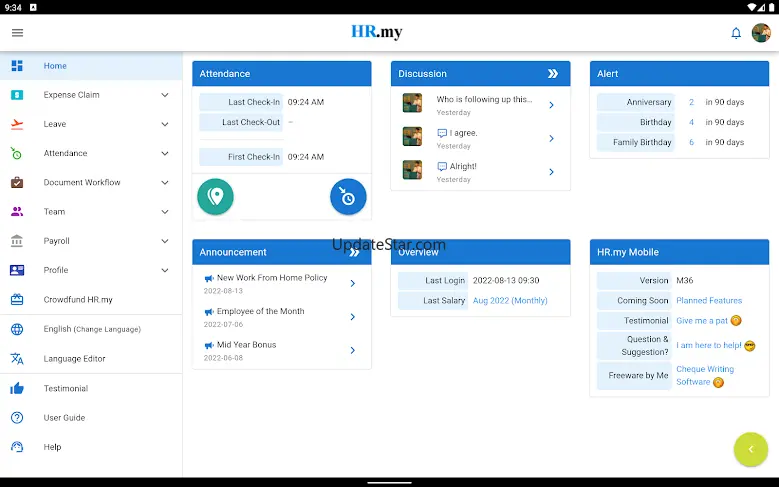Select Home in the sidebar
779x487 pixels.
tap(91, 66)
